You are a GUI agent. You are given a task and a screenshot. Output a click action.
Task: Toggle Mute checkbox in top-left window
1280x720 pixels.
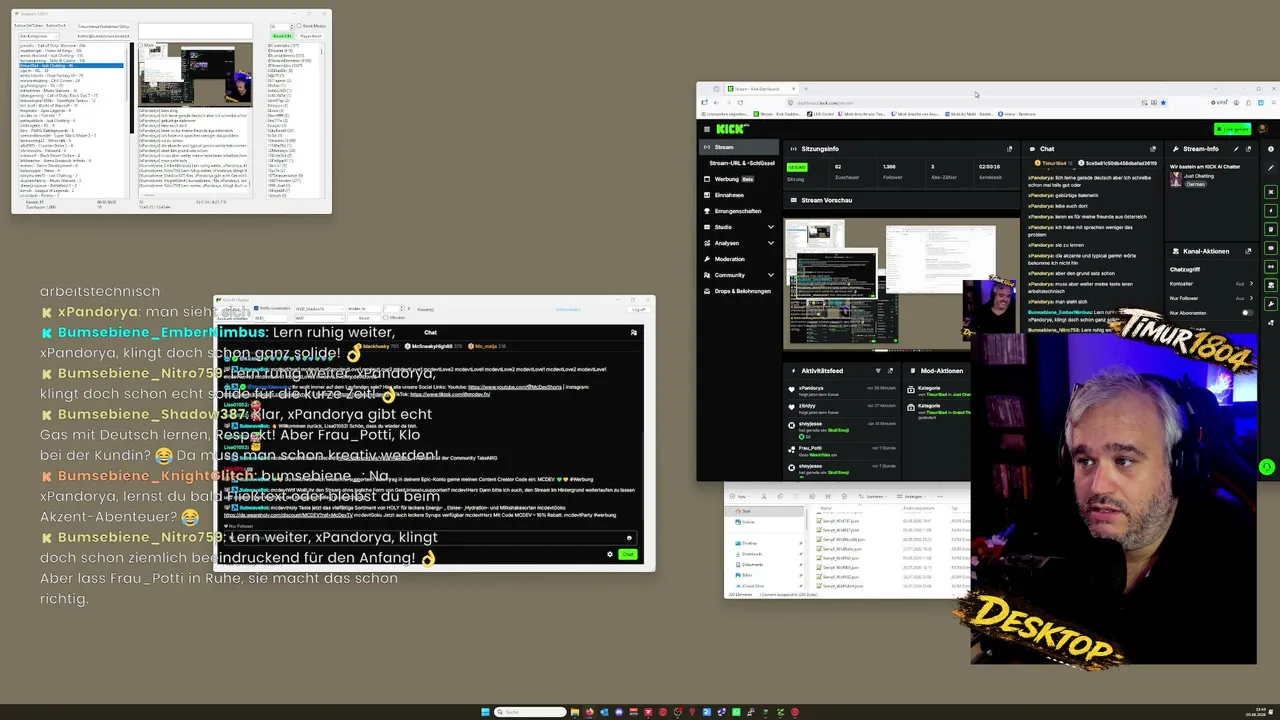click(x=142, y=45)
